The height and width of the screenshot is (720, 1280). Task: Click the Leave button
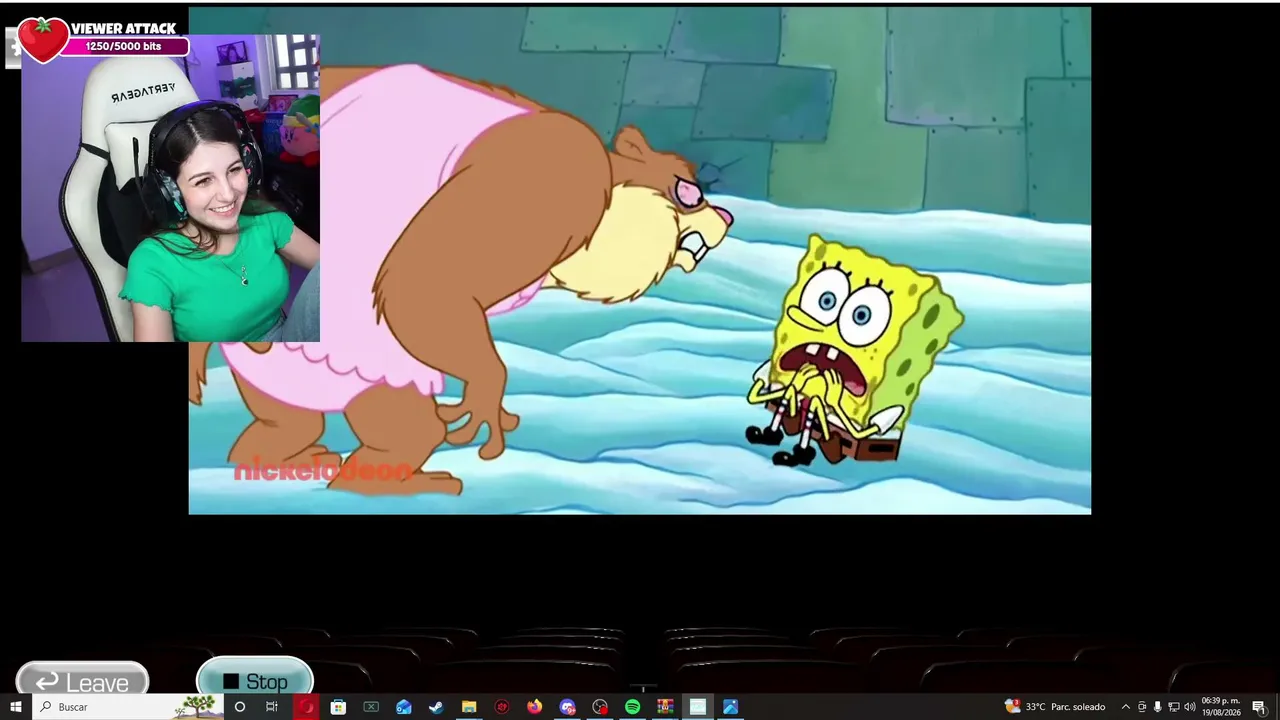click(82, 679)
